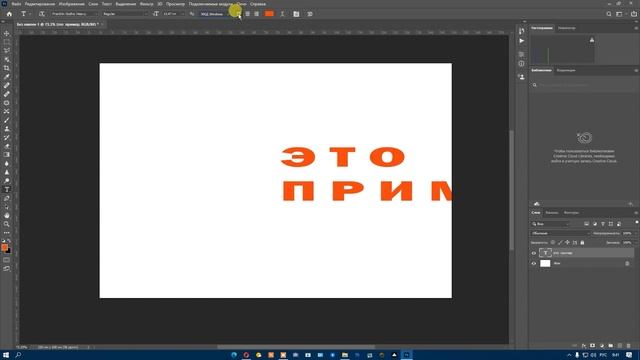Viewport: 640px width, 360px height.
Task: Open the anti-aliasing method dropdown
Action: pos(215,14)
